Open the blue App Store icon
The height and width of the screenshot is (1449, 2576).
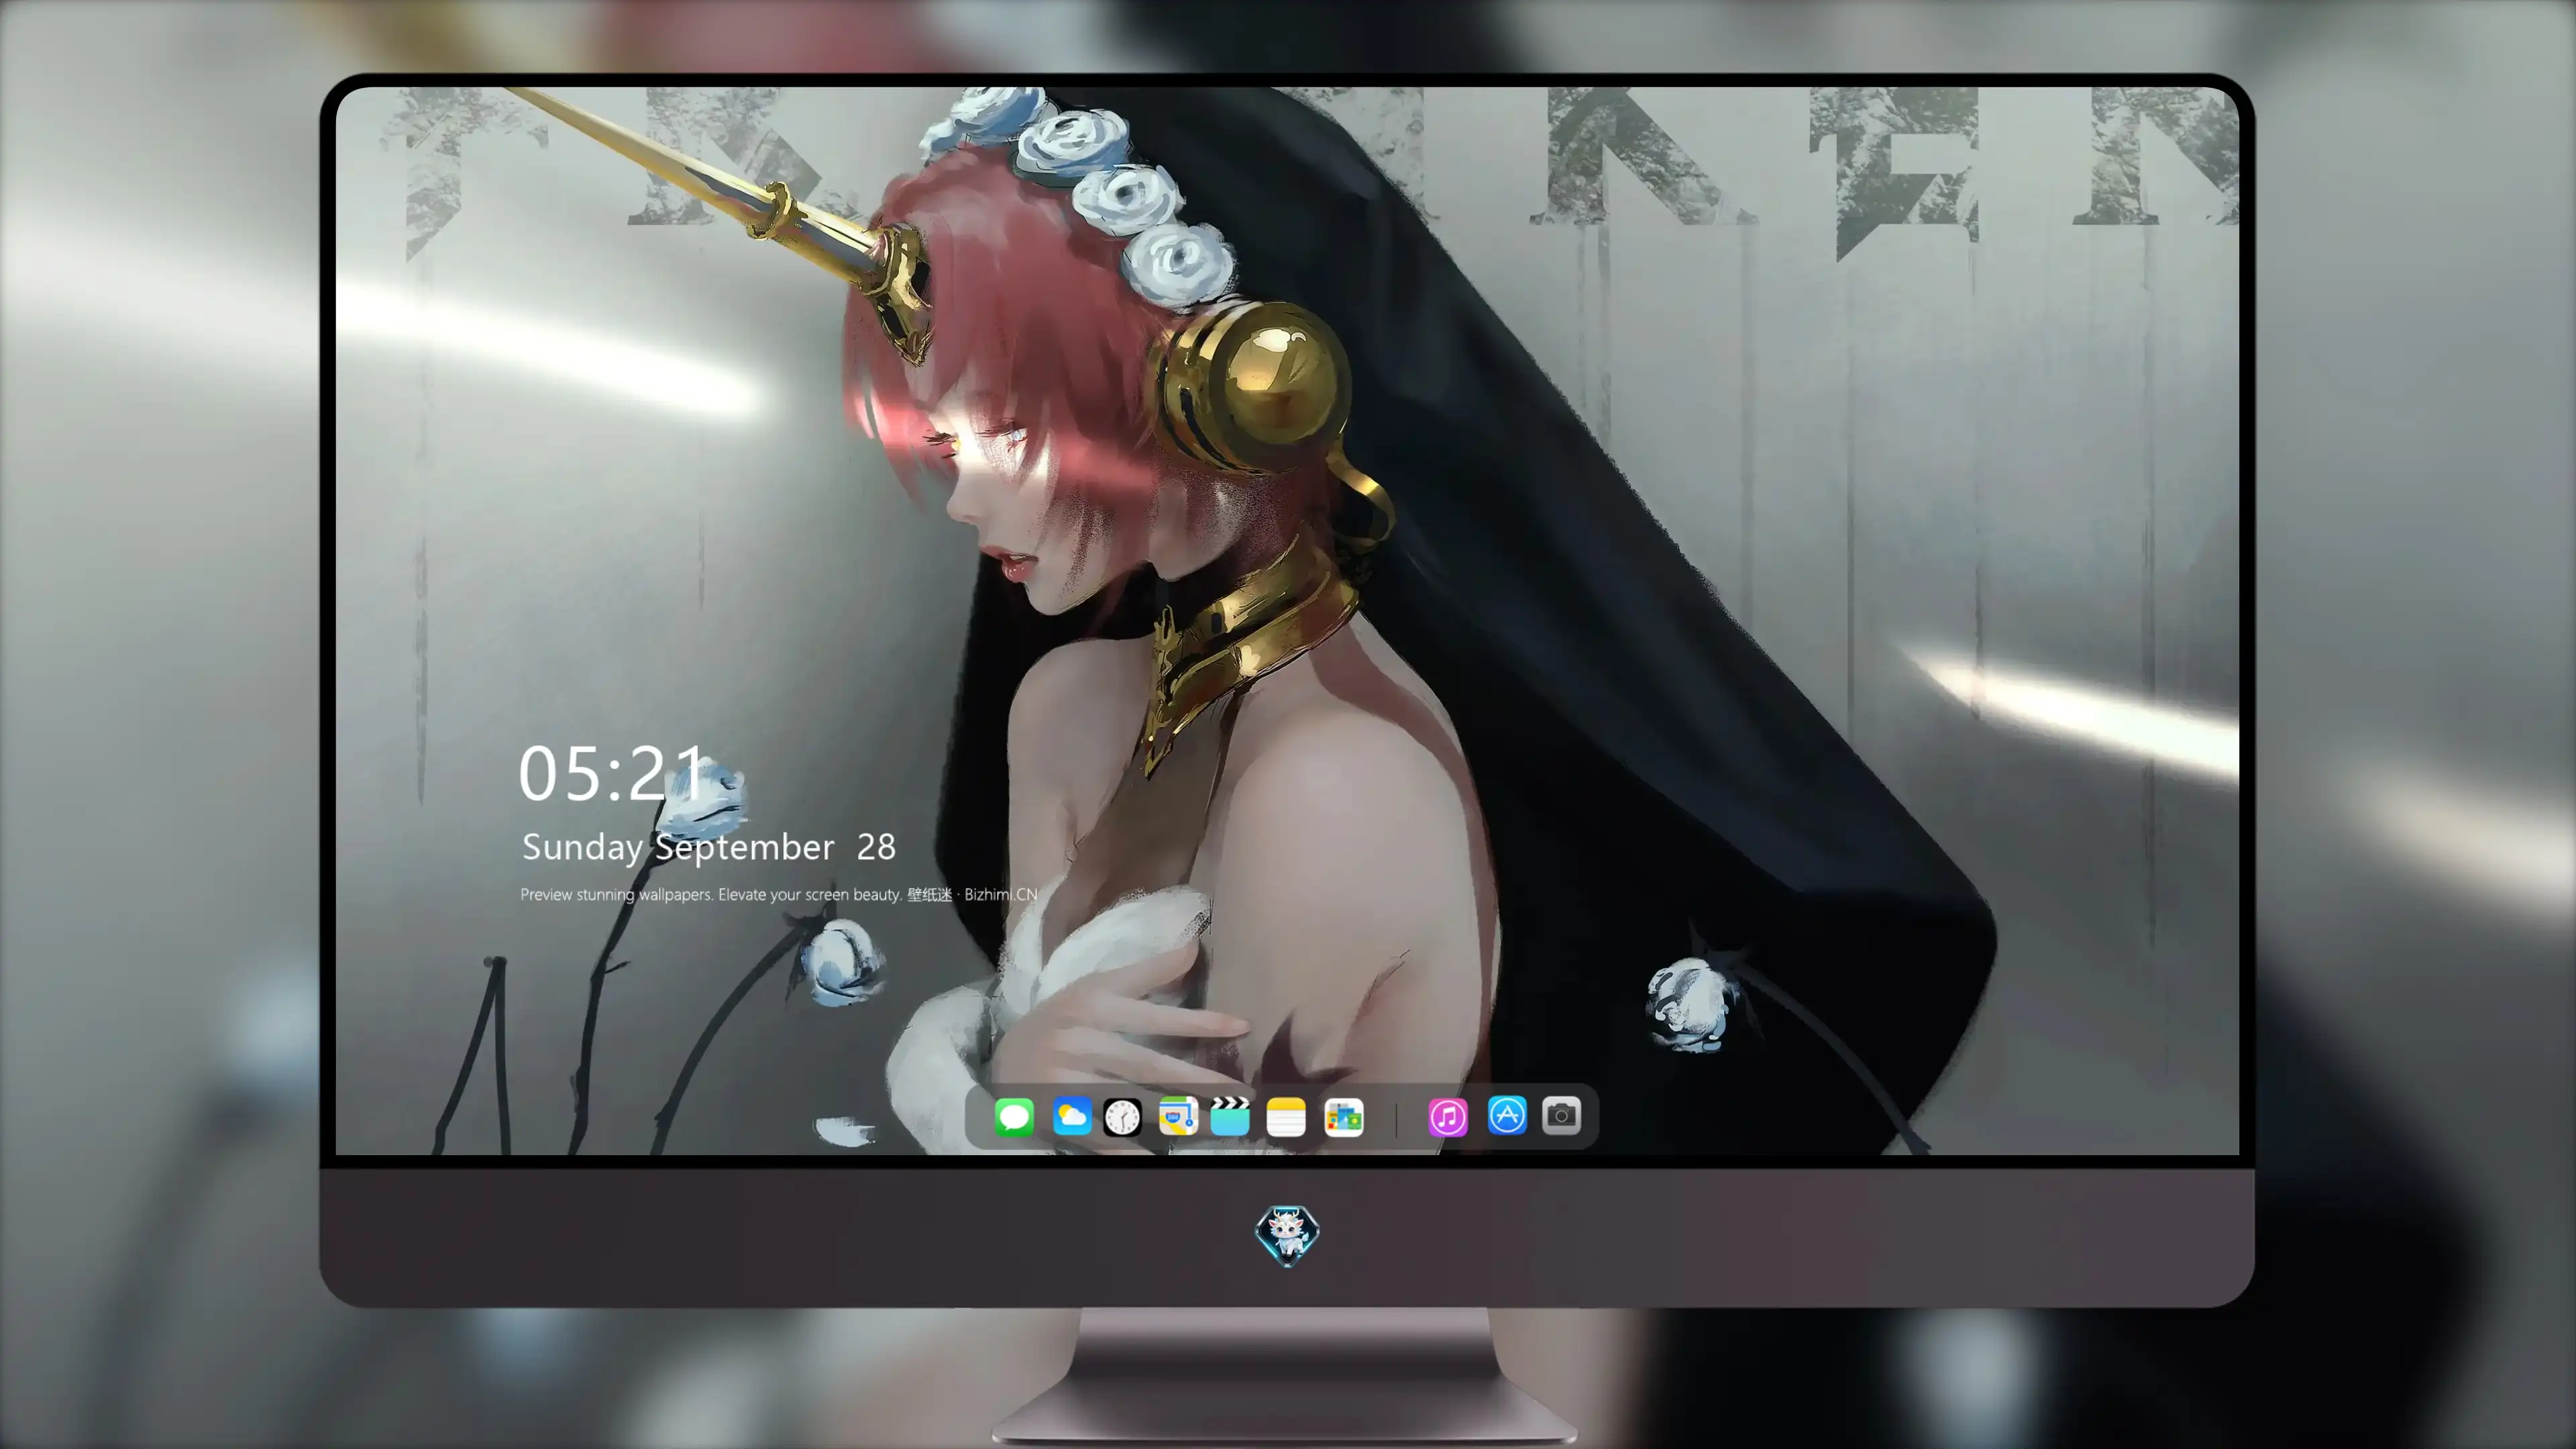click(x=1507, y=1115)
